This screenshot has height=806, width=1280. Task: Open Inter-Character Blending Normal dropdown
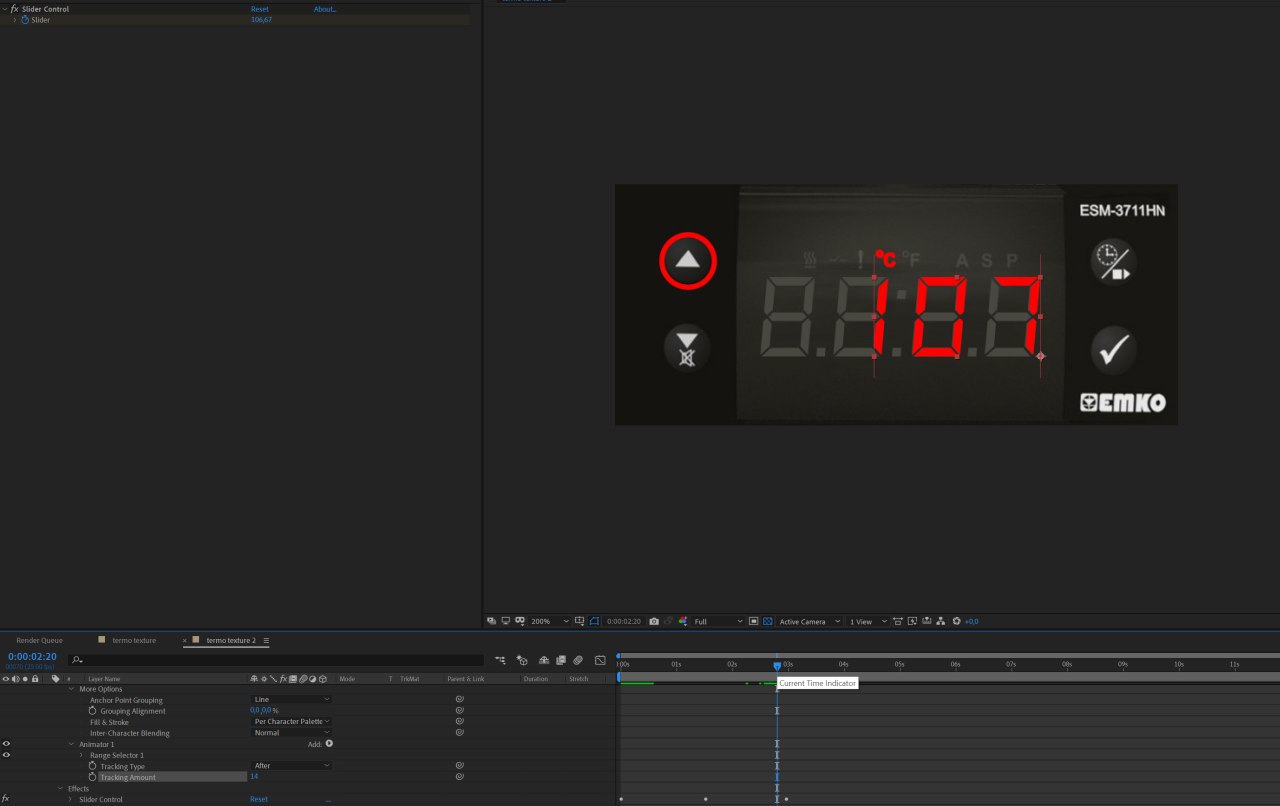[291, 732]
